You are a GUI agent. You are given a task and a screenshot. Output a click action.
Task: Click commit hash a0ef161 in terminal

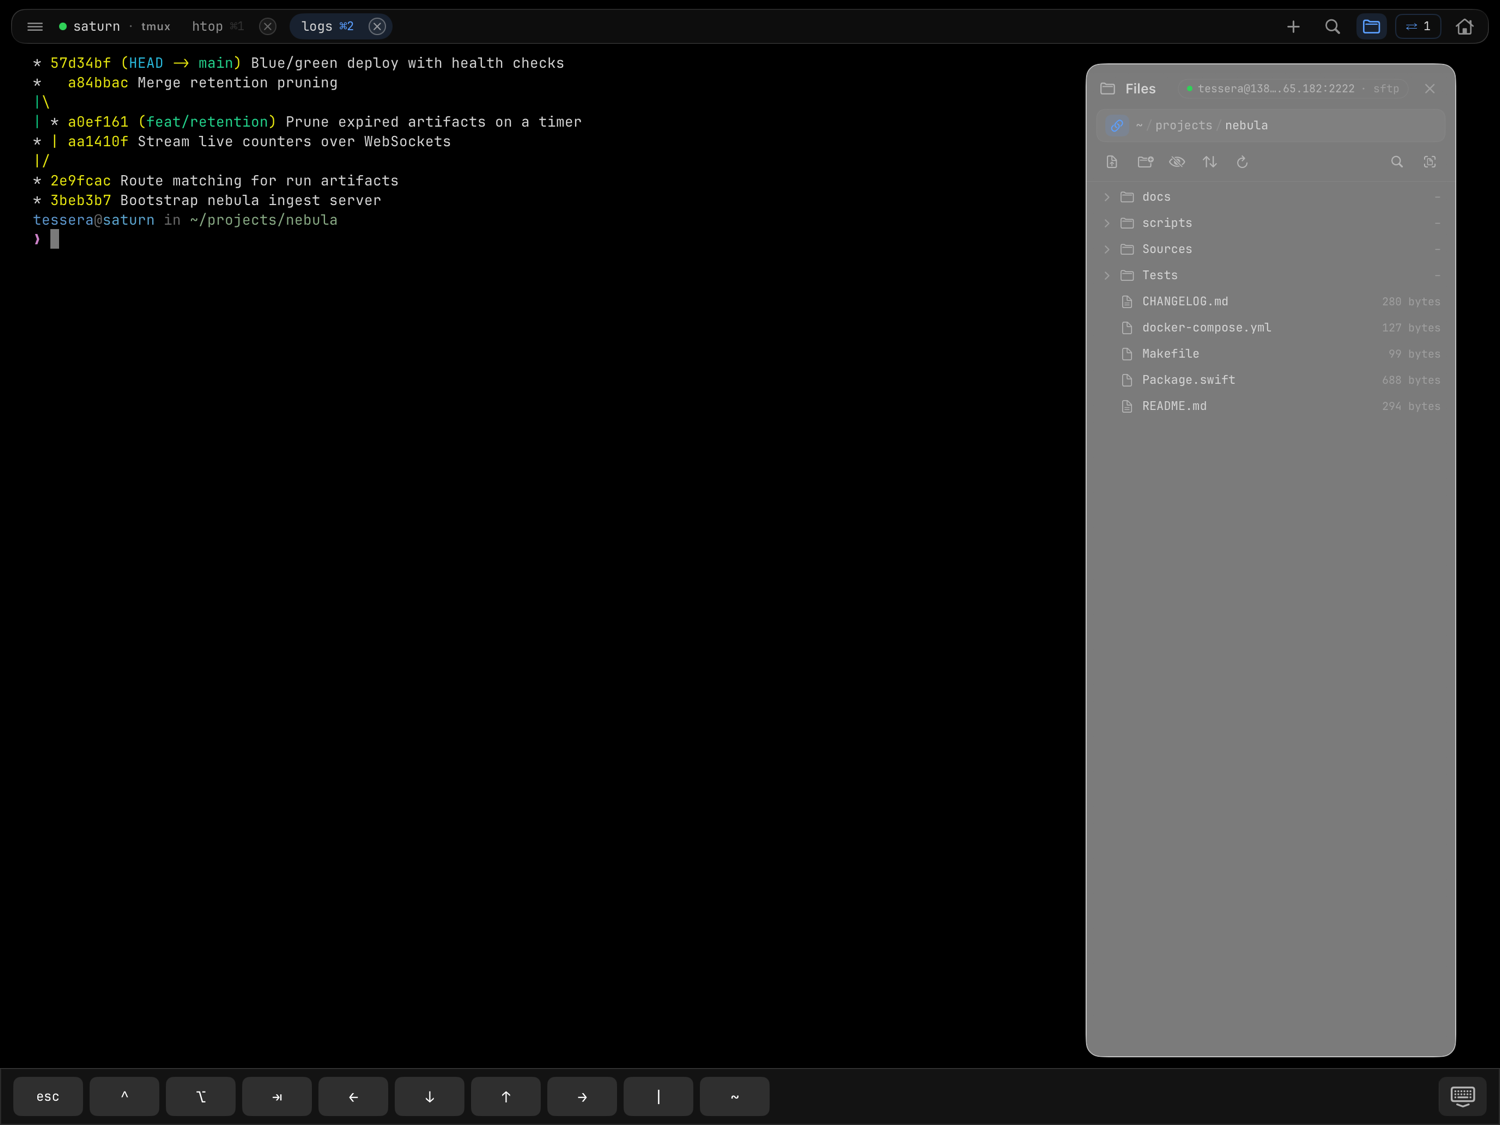click(x=98, y=122)
